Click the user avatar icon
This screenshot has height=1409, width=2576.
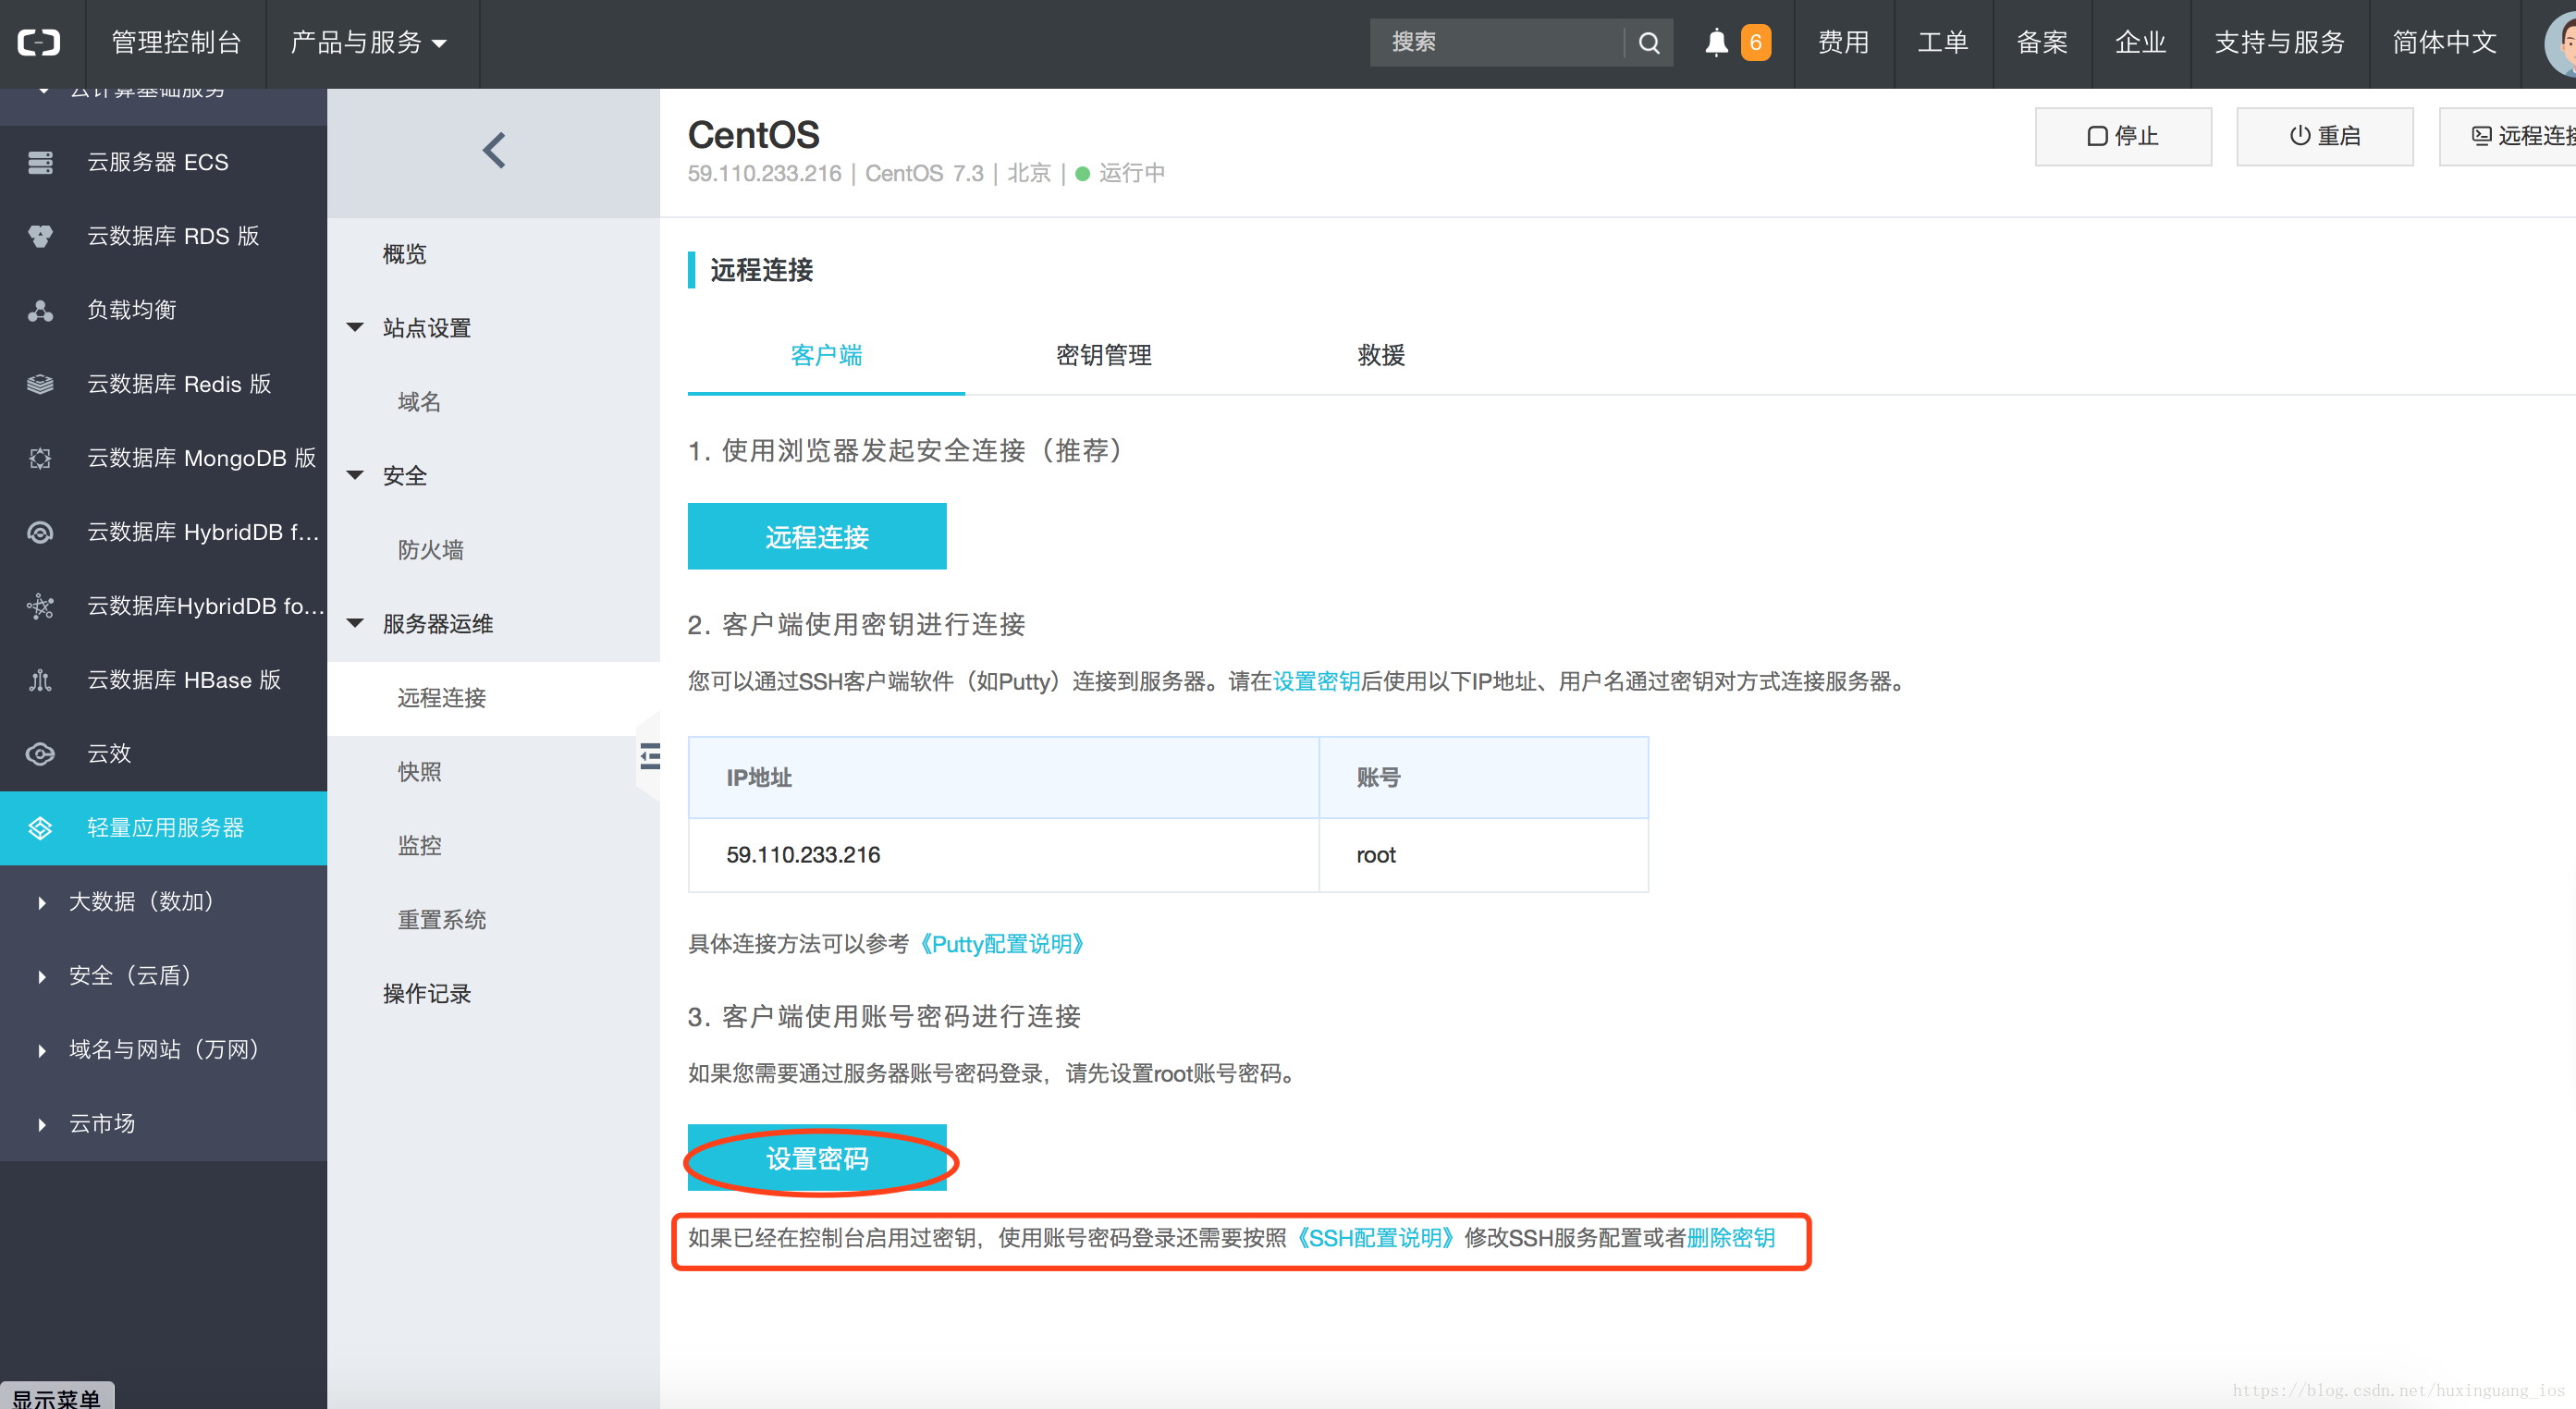click(x=2560, y=44)
